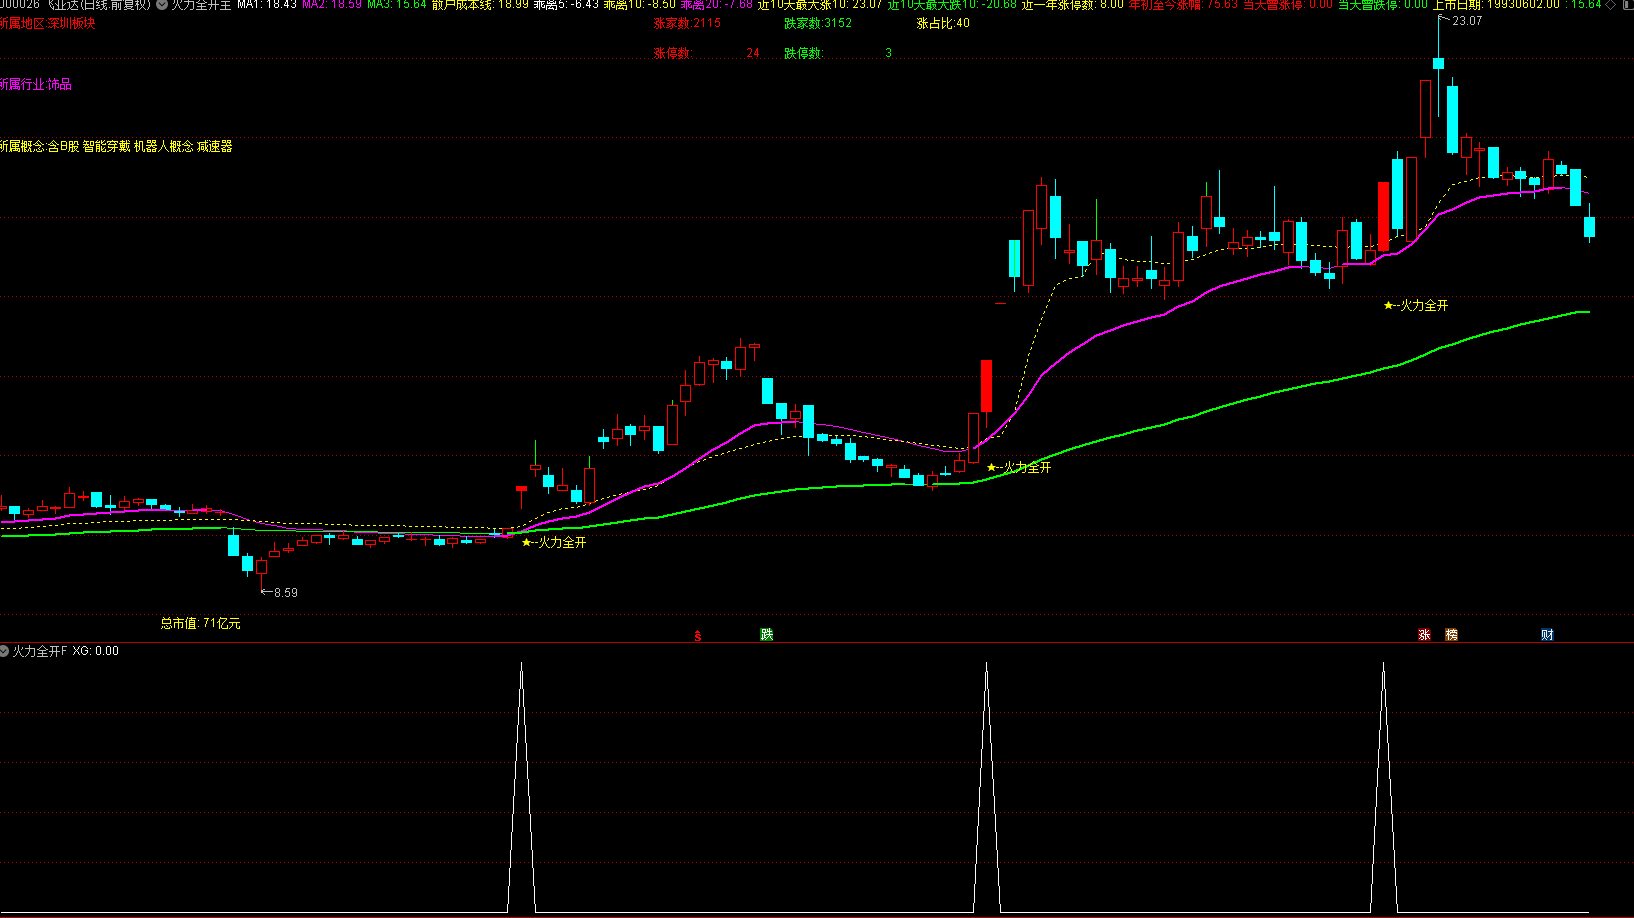This screenshot has width=1634, height=918.
Task: Click the diamond icon in the header
Action: click(1610, 4)
